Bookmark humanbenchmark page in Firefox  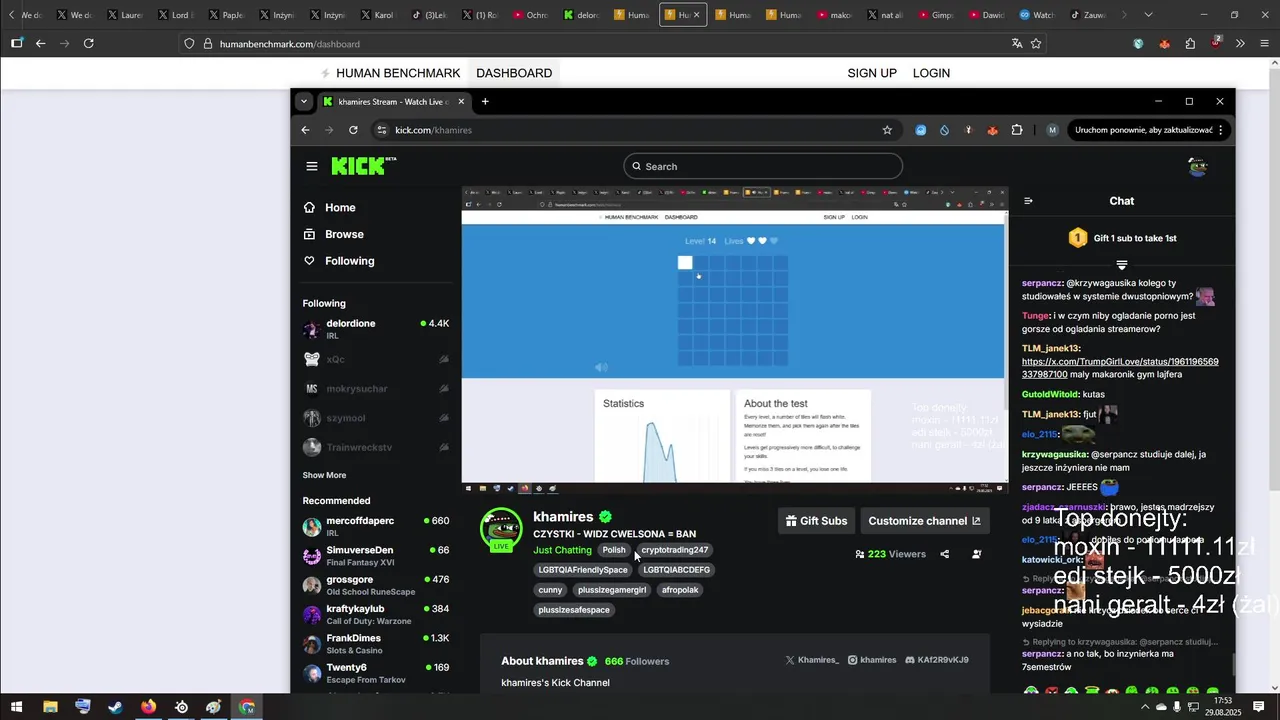tap(1036, 44)
